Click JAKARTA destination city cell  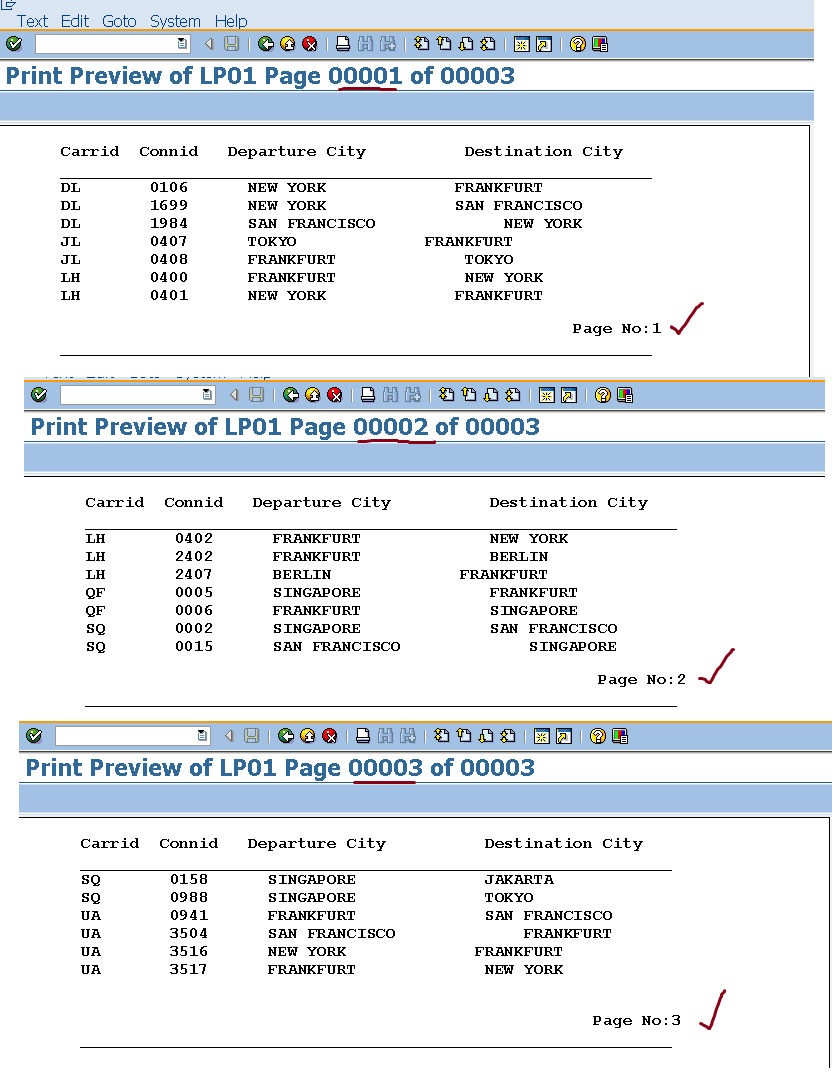pos(519,879)
